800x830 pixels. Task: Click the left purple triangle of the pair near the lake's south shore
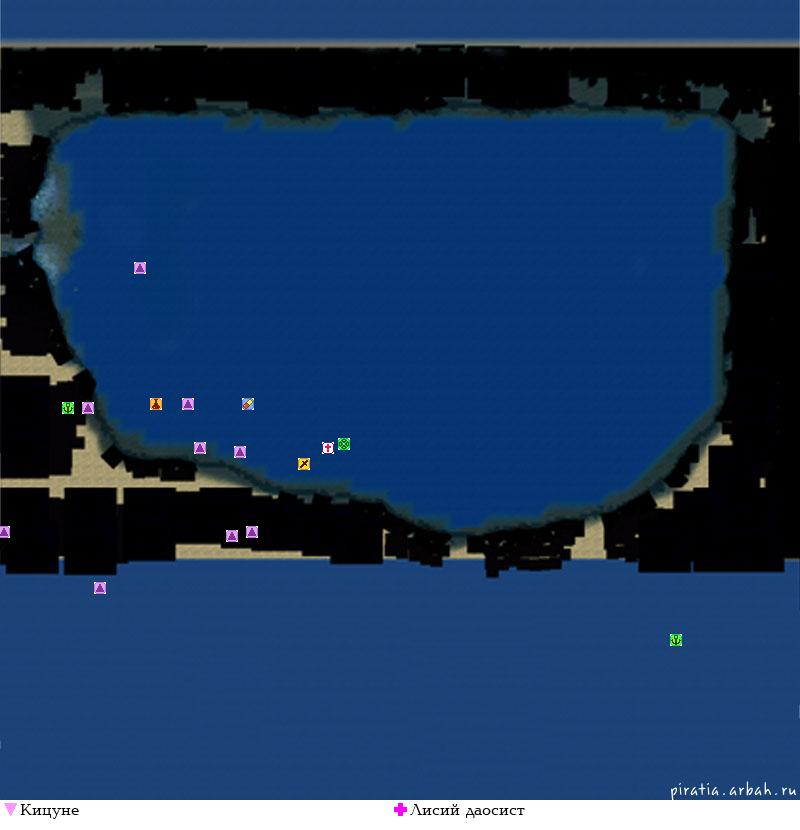coord(200,448)
